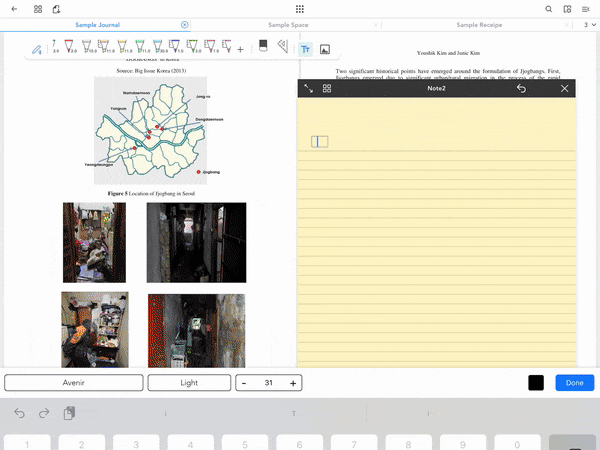Open the Avenir font picker
Screen dimensions: 600x450
[74, 383]
